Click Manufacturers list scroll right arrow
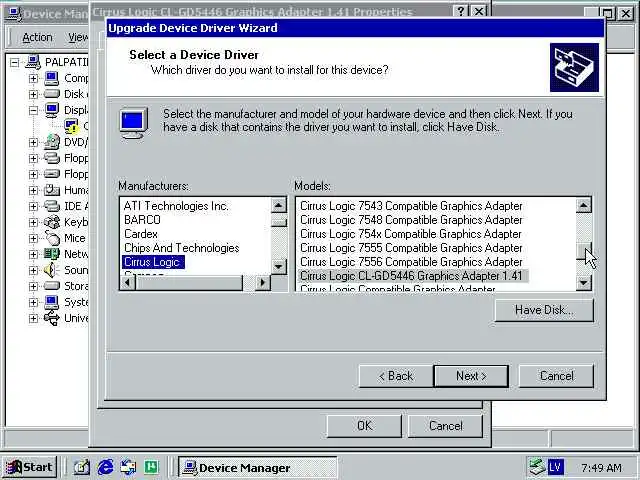 click(262, 282)
